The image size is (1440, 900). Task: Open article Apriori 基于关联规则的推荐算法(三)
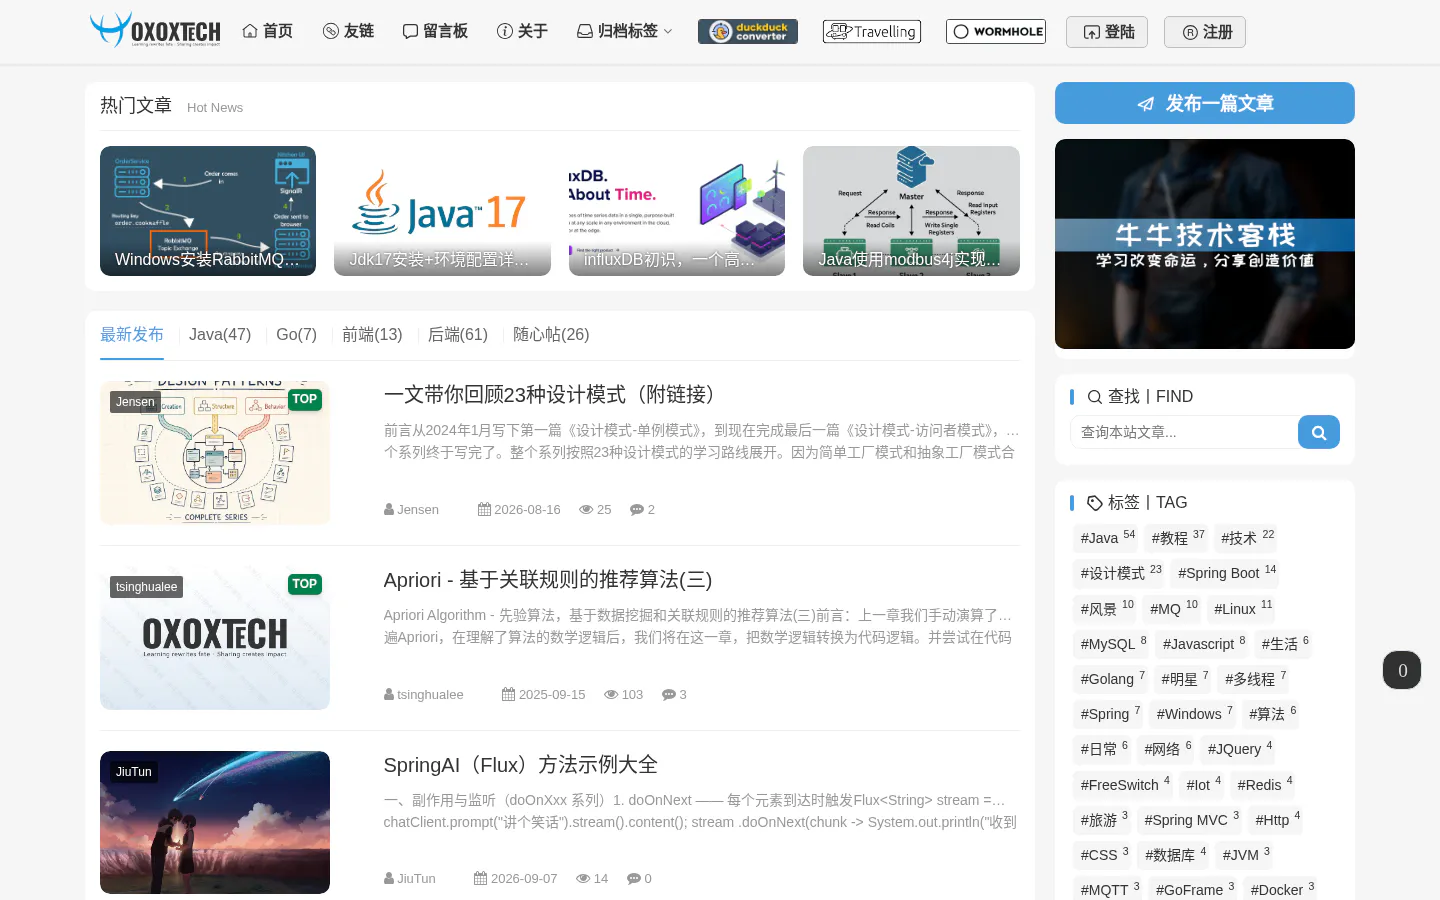pyautogui.click(x=548, y=580)
